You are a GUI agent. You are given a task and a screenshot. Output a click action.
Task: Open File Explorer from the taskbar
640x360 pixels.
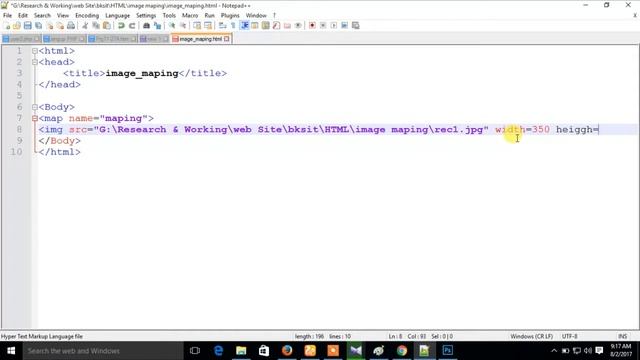click(x=241, y=351)
